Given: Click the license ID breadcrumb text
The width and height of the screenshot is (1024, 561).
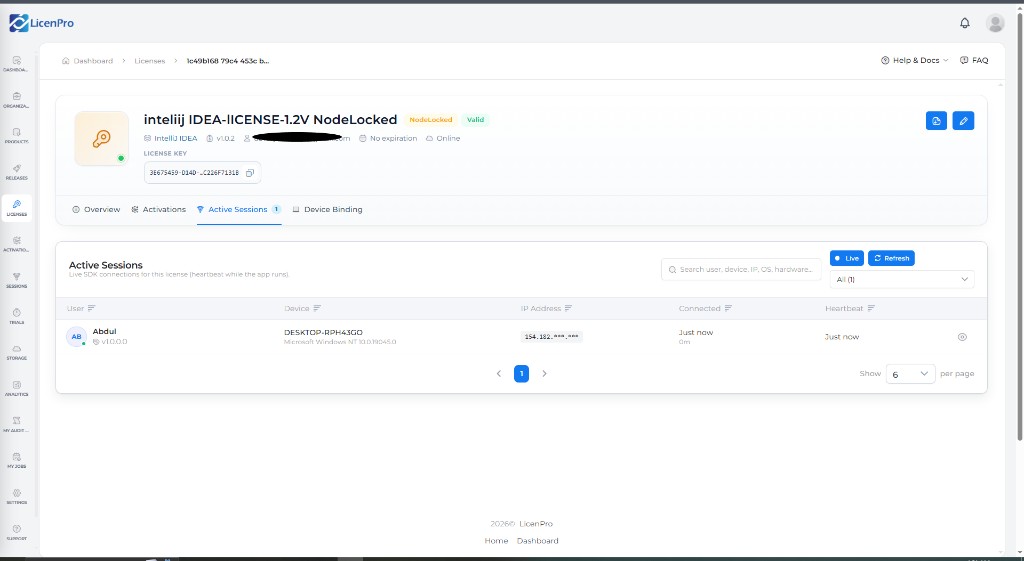Looking at the screenshot, I should click(x=228, y=61).
